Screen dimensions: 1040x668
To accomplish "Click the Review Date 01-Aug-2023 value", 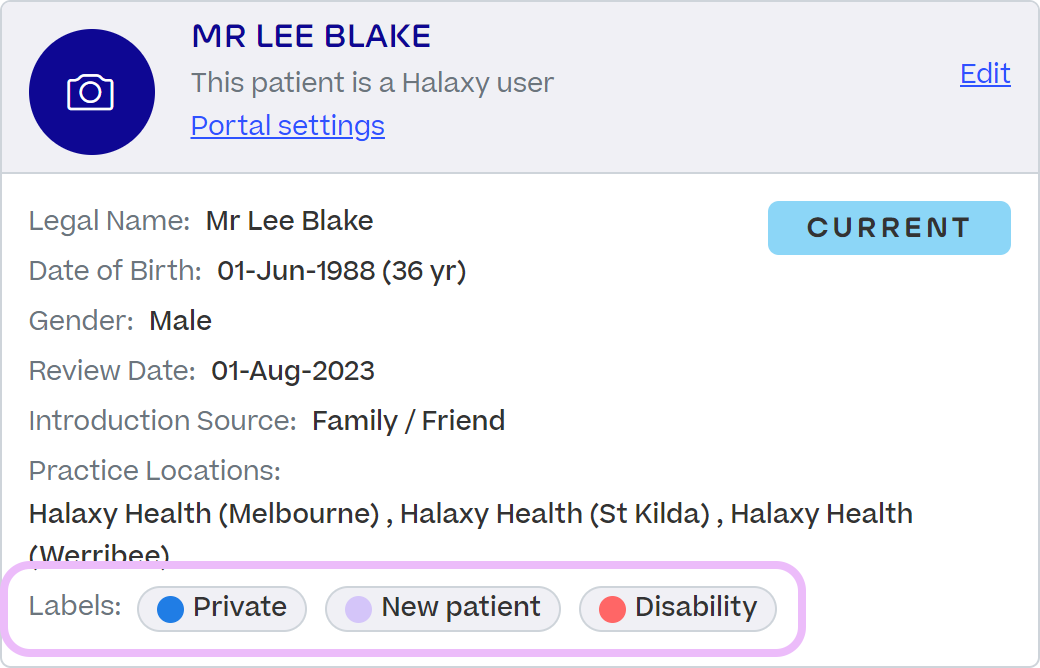I will coord(292,371).
